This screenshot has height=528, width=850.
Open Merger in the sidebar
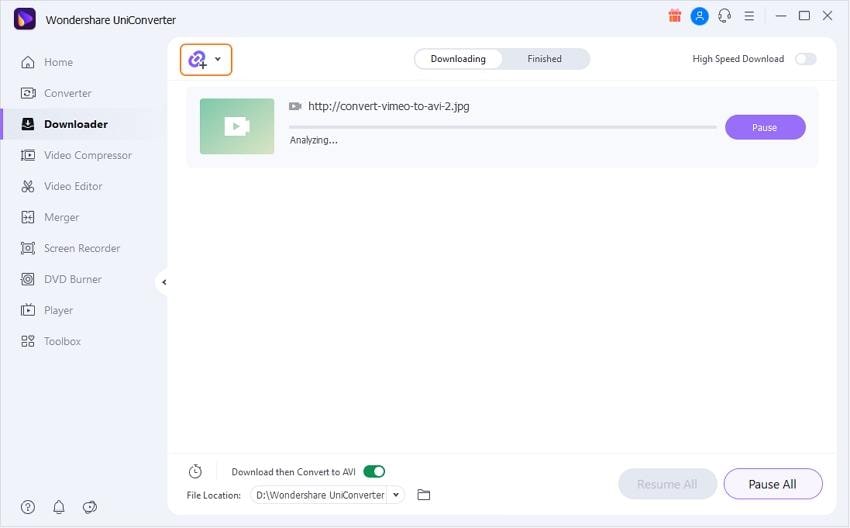pyautogui.click(x=50, y=217)
